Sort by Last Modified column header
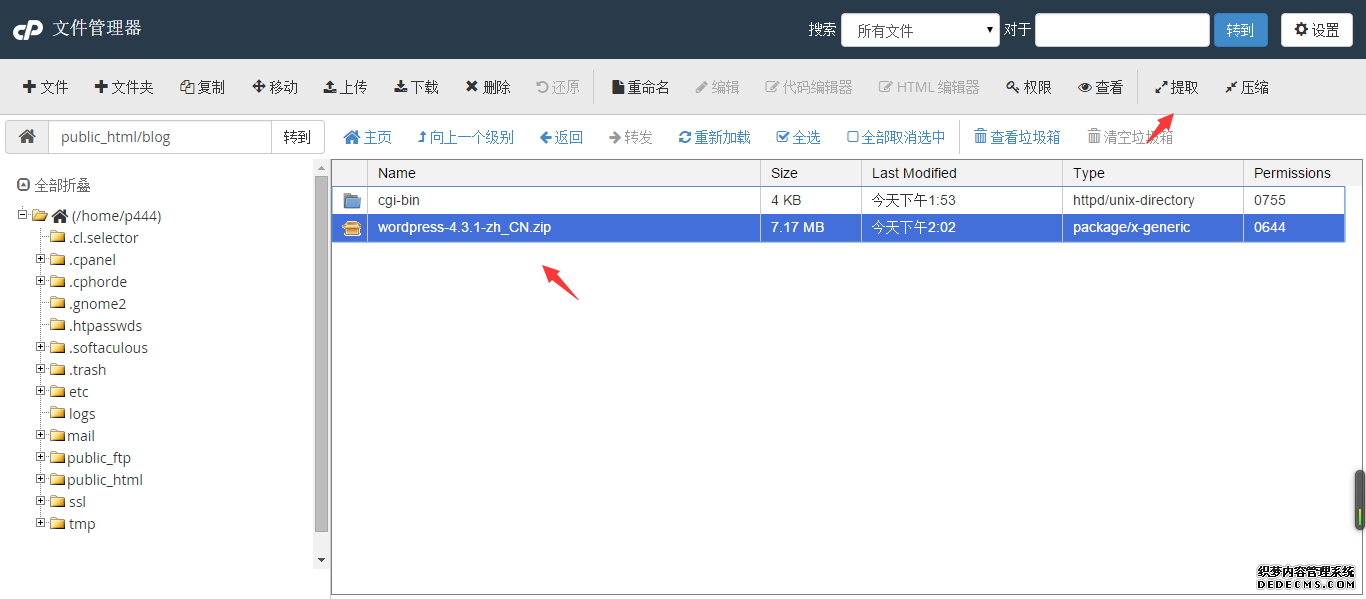The height and width of the screenshot is (599, 1366). tap(962, 173)
